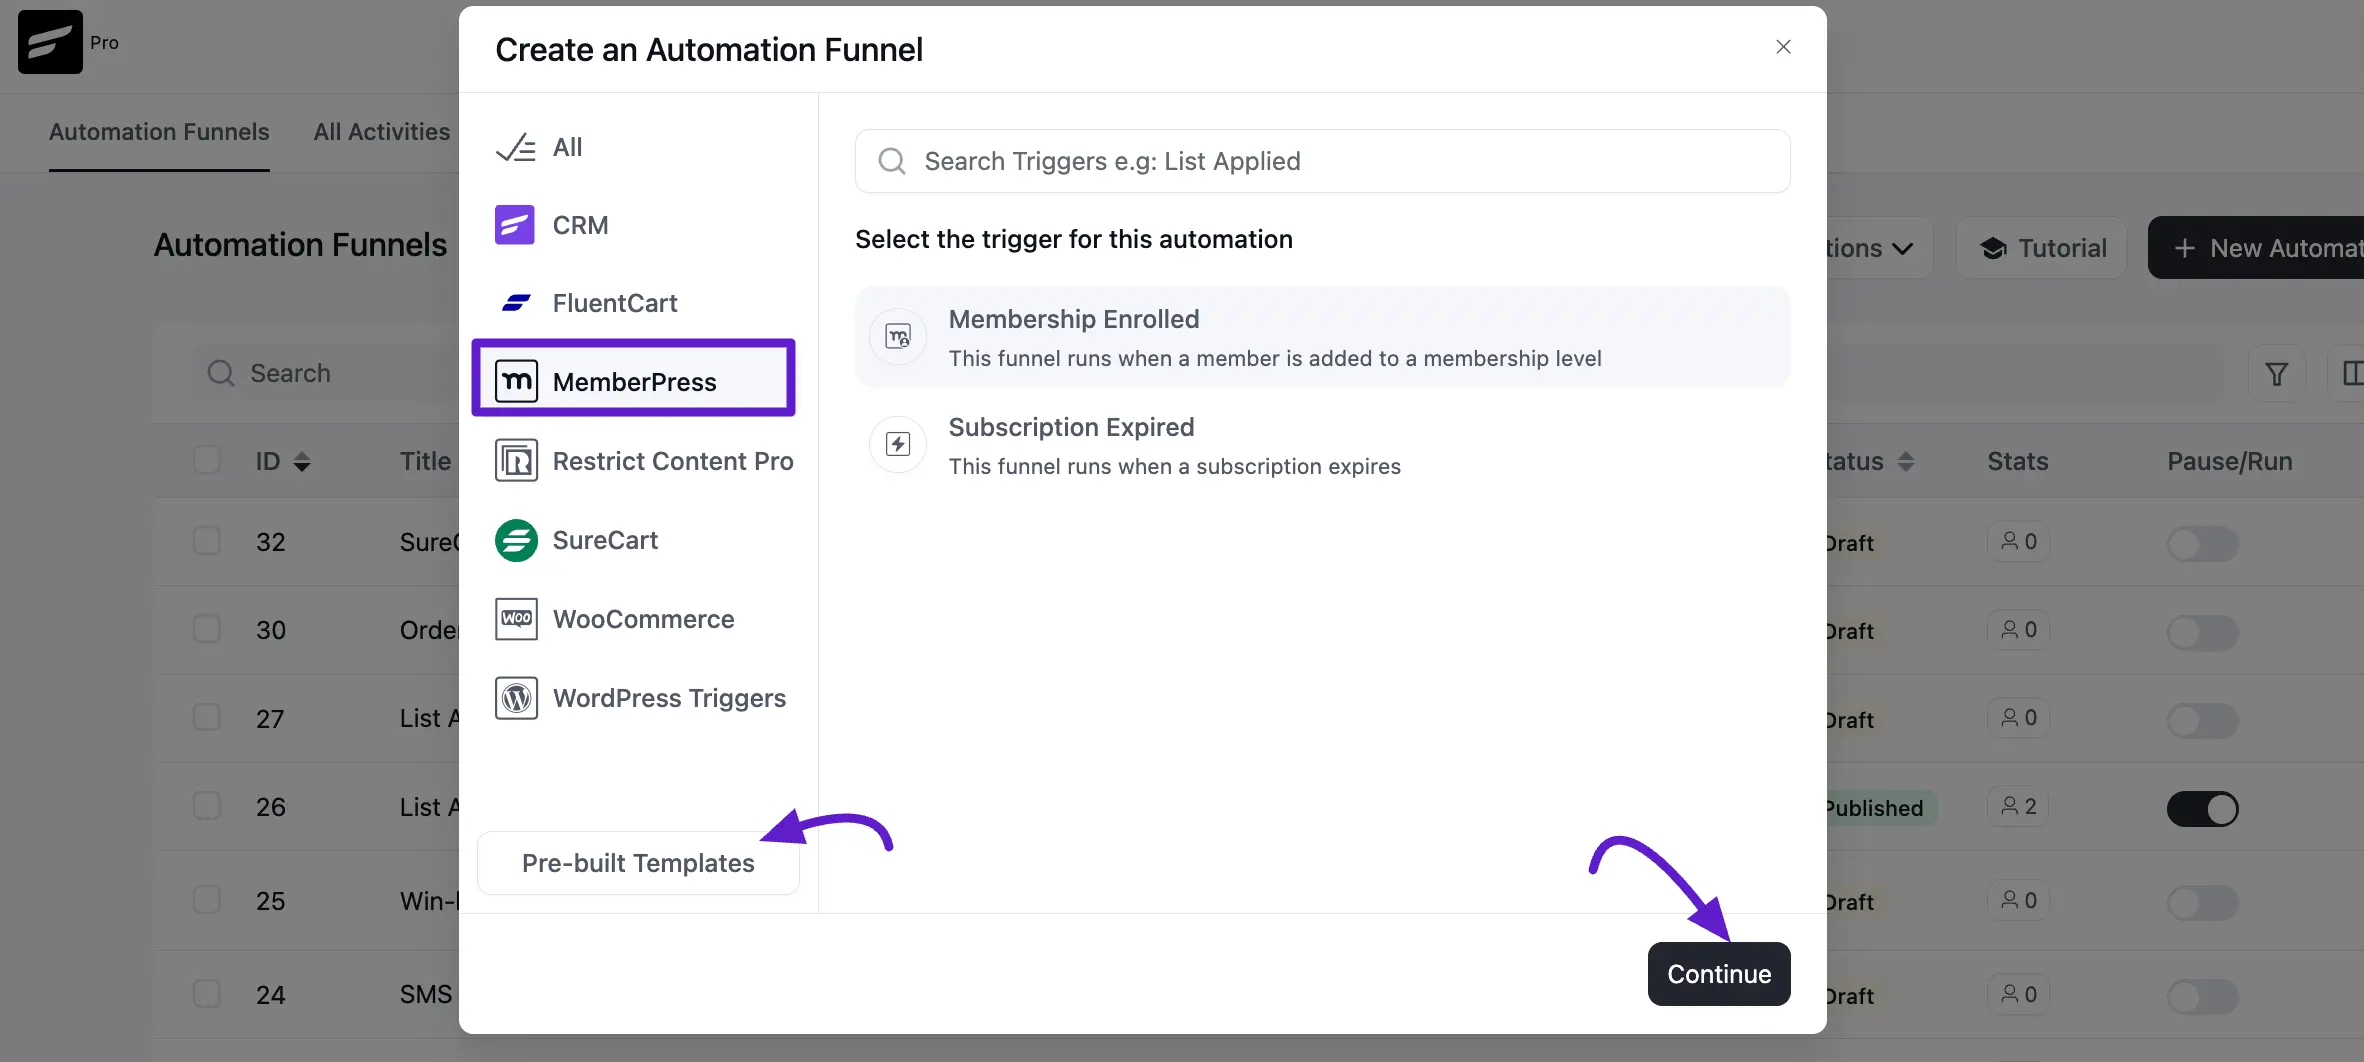Sort by Status column arrows
The image size is (2364, 1062).
click(x=1906, y=461)
